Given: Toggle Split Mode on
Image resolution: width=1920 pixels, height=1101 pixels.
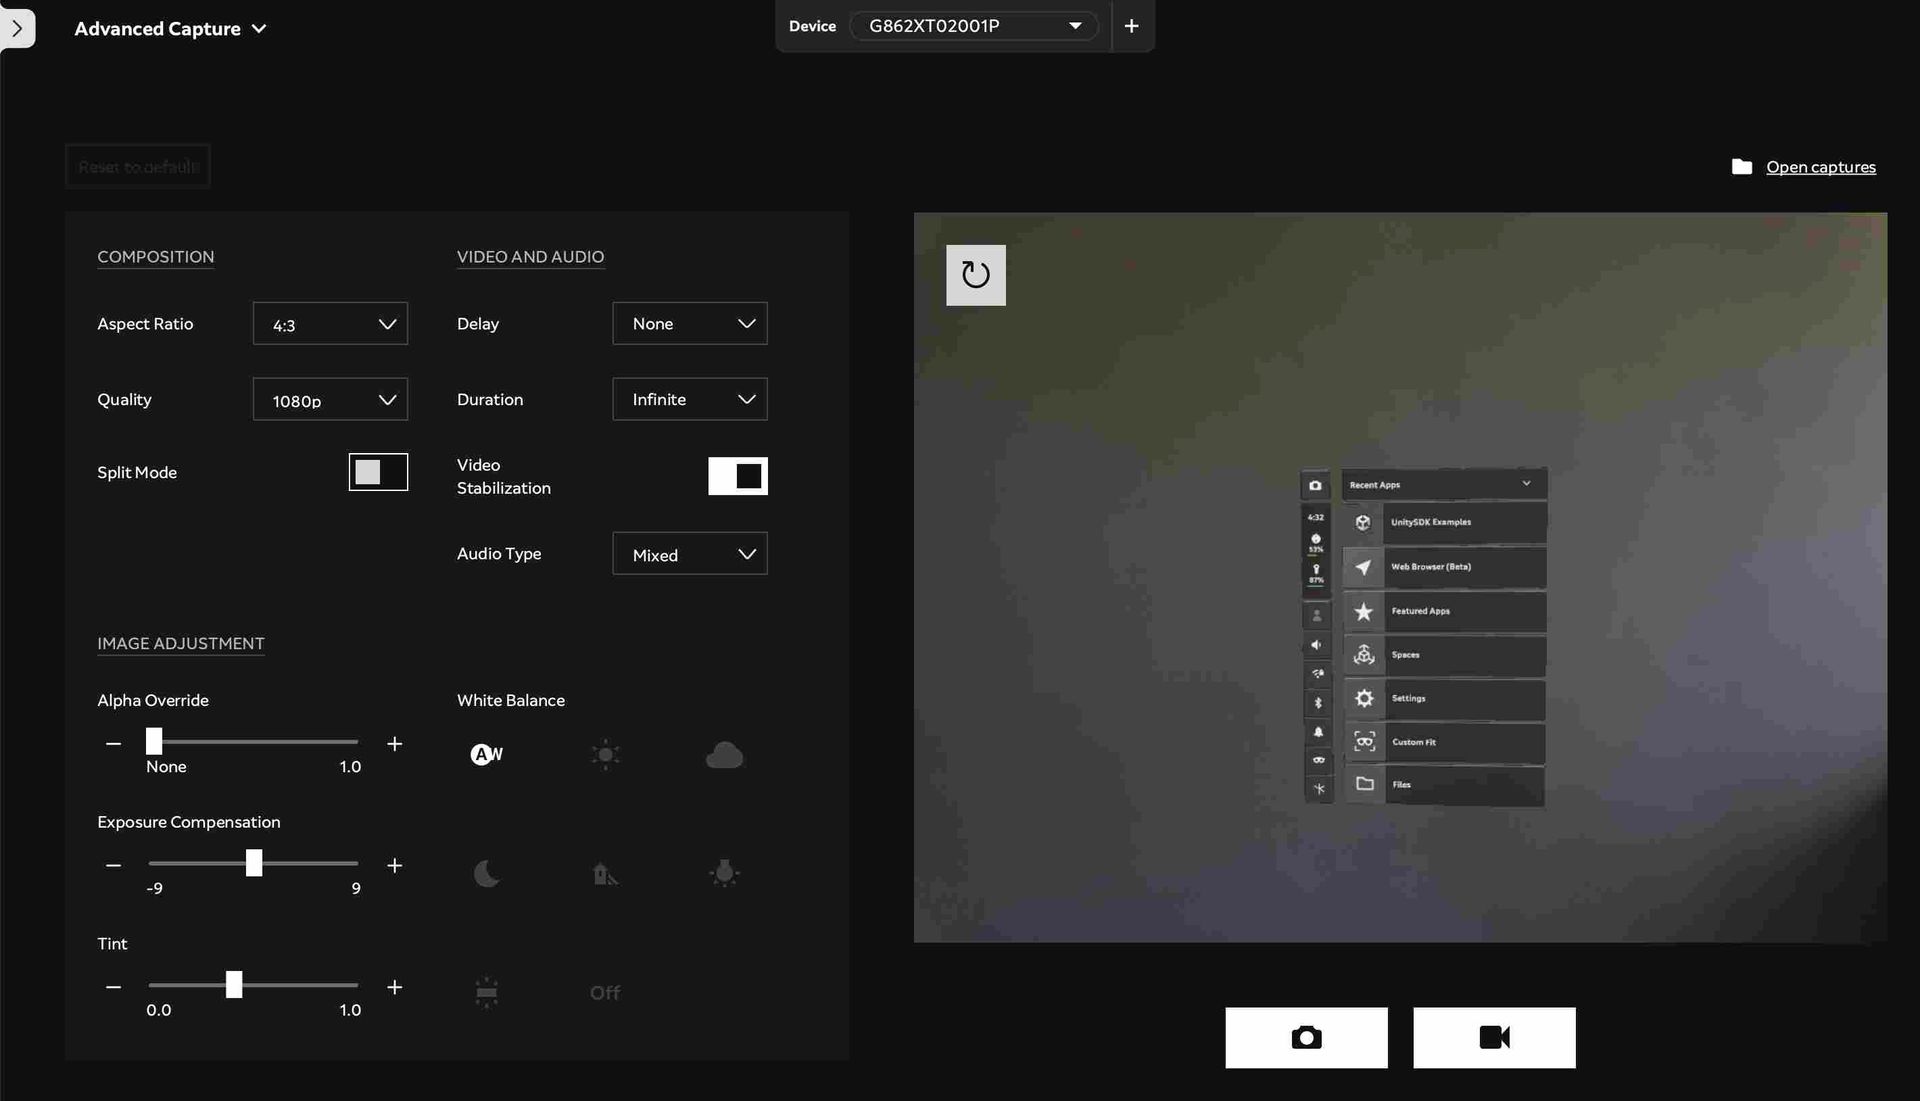Looking at the screenshot, I should [x=378, y=472].
